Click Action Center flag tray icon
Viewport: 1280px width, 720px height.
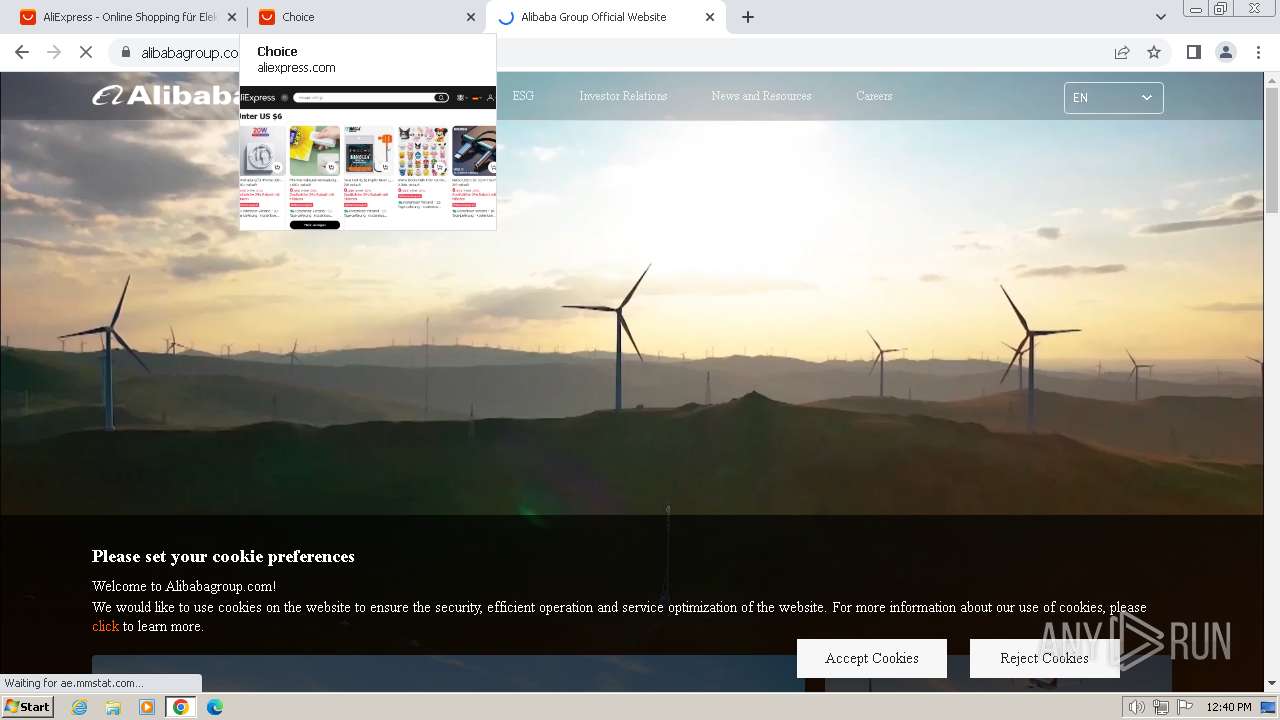1185,707
